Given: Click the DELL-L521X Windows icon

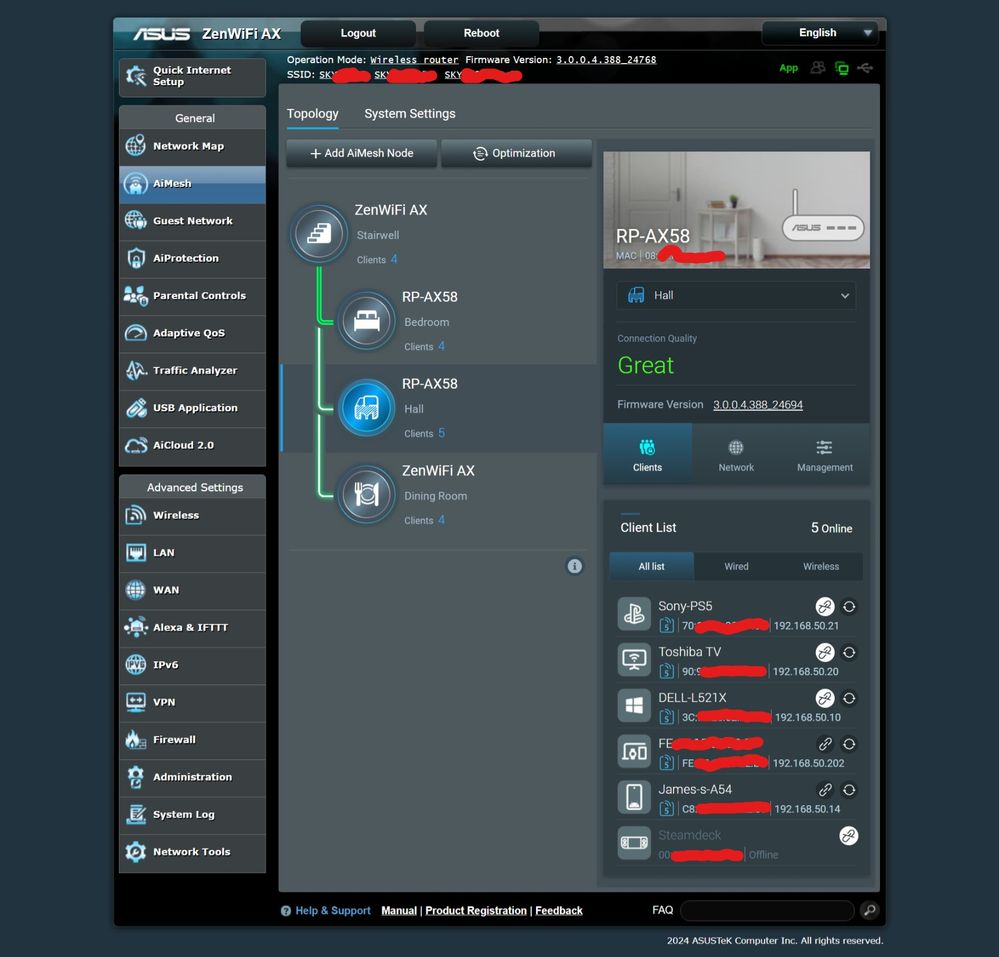Looking at the screenshot, I should (x=634, y=706).
